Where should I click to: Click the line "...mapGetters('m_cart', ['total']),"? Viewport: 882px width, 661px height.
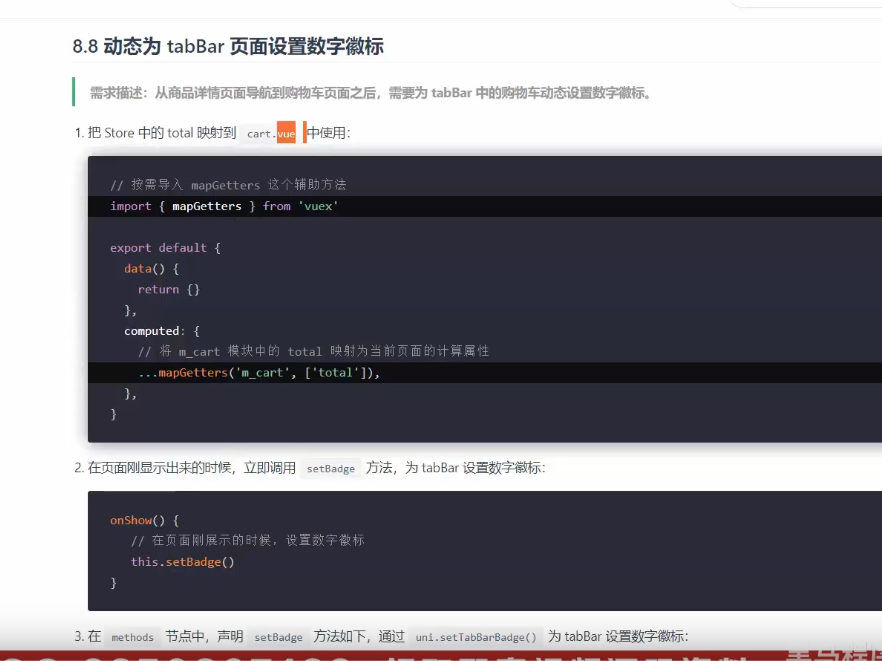[259, 372]
